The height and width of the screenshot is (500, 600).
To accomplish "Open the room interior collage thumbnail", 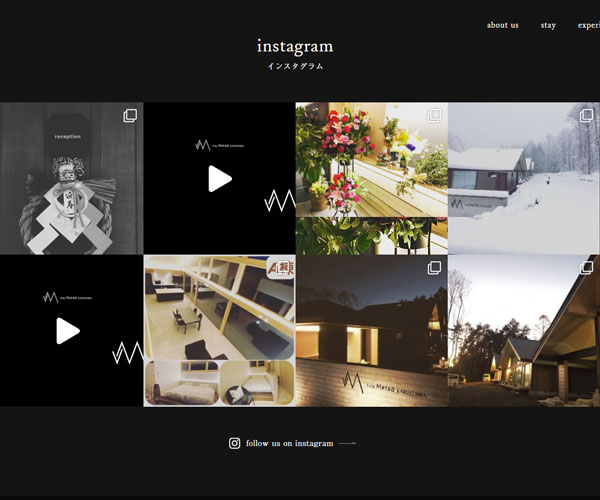I will (x=219, y=331).
